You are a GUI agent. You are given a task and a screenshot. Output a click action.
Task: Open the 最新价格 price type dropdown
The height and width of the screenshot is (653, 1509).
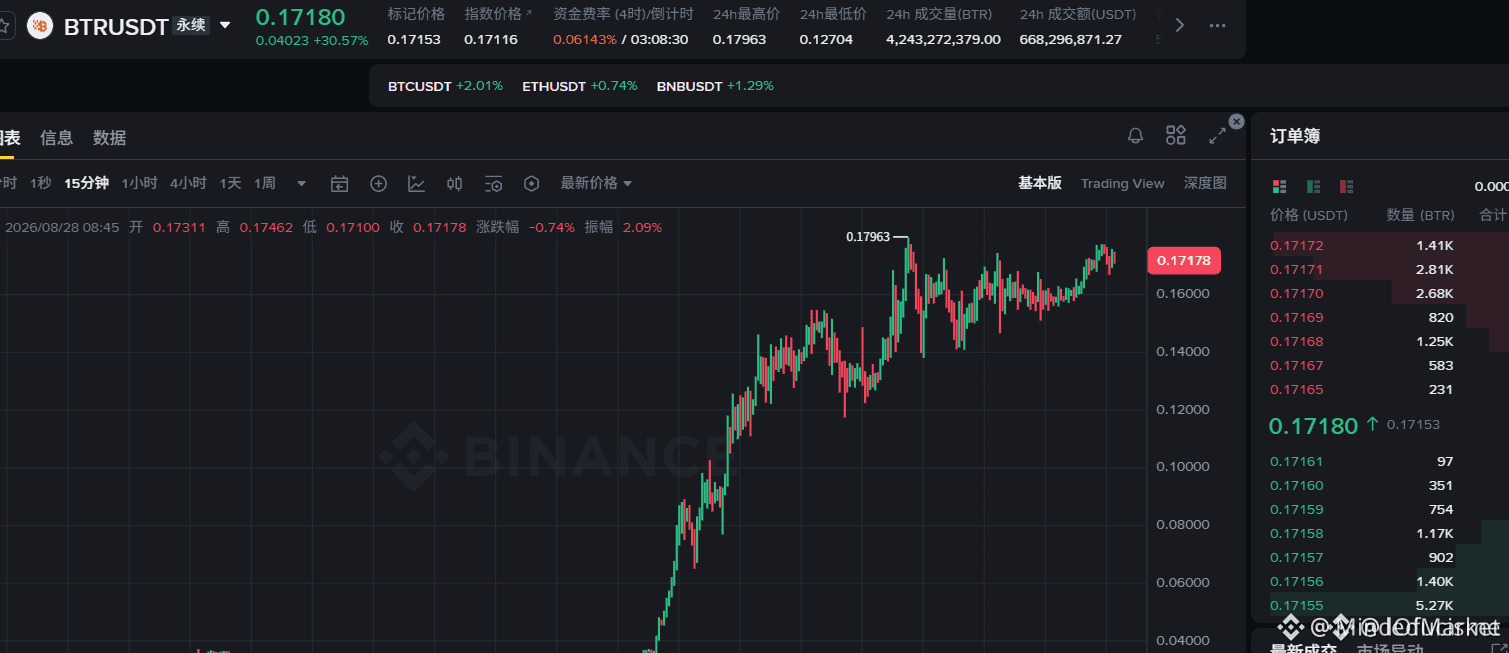(596, 183)
